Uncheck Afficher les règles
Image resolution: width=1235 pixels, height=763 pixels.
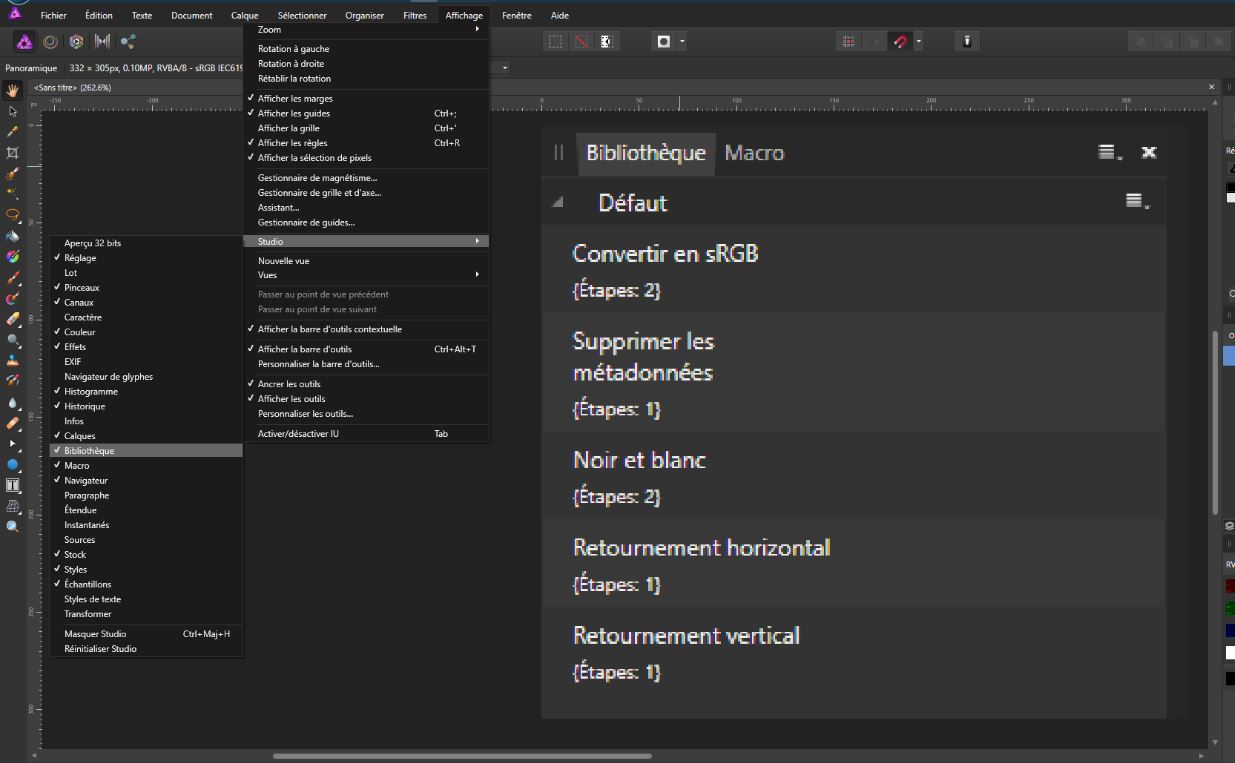[x=366, y=143]
